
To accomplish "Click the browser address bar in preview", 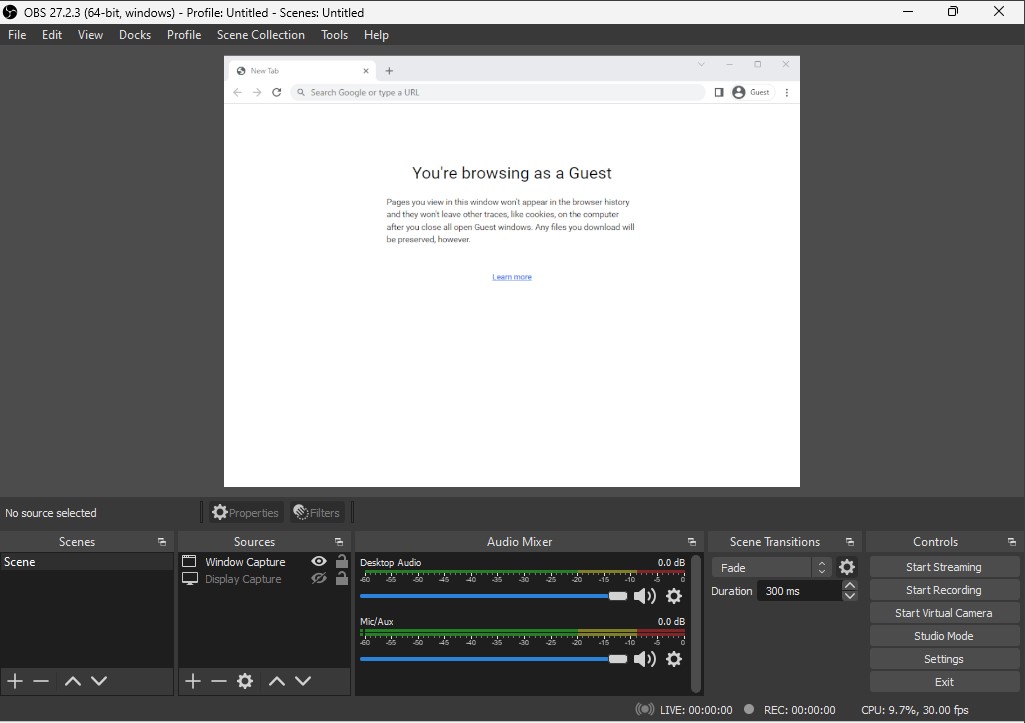I will 498,92.
